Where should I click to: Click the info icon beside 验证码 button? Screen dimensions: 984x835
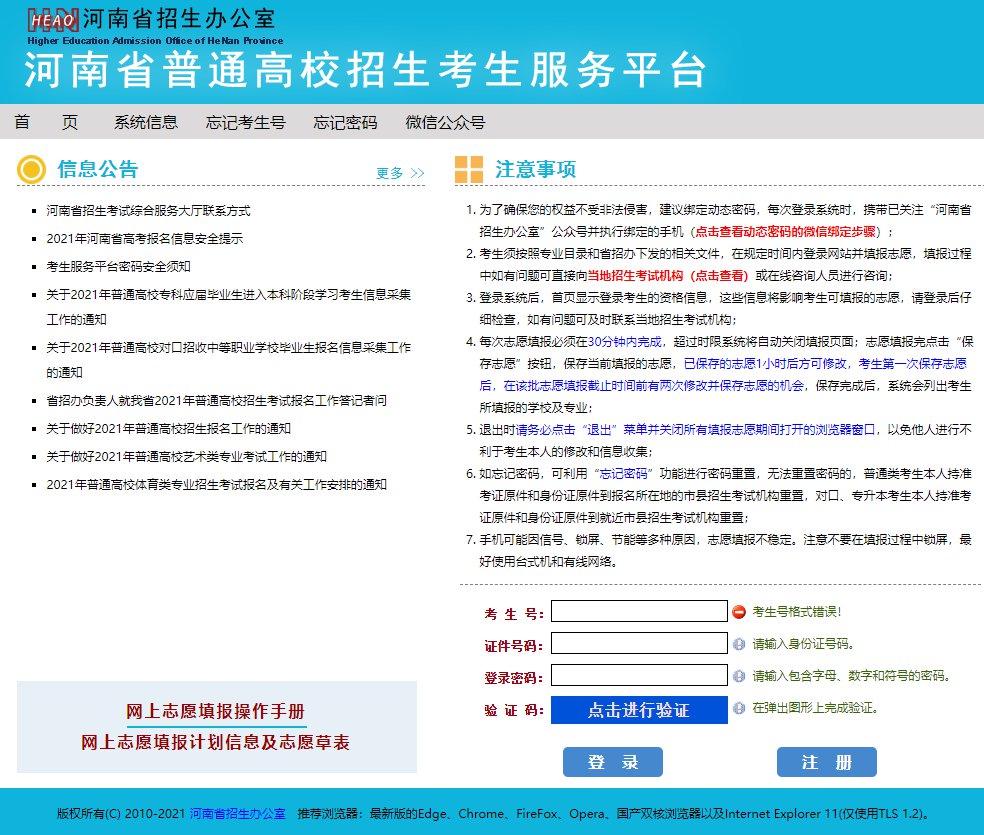(x=739, y=708)
